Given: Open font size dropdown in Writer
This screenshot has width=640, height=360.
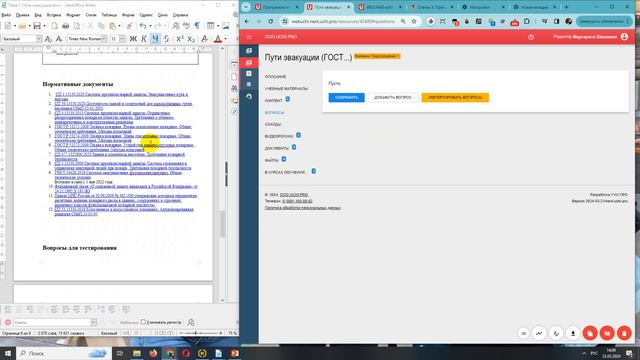Looking at the screenshot, I should click(122, 39).
